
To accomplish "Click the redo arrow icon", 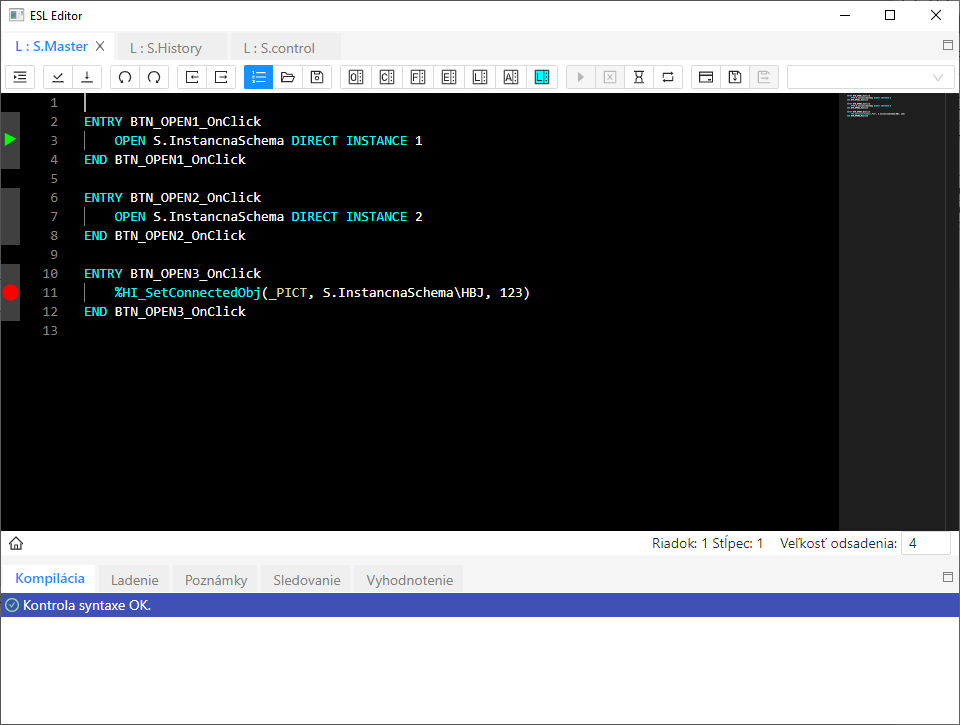I will (154, 77).
